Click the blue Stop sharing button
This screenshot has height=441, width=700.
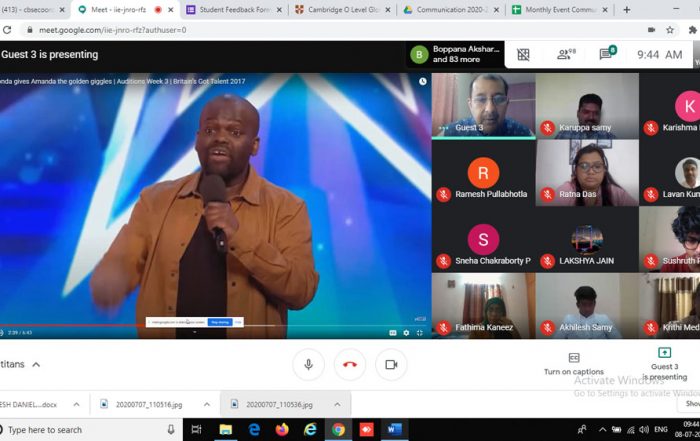(220, 322)
